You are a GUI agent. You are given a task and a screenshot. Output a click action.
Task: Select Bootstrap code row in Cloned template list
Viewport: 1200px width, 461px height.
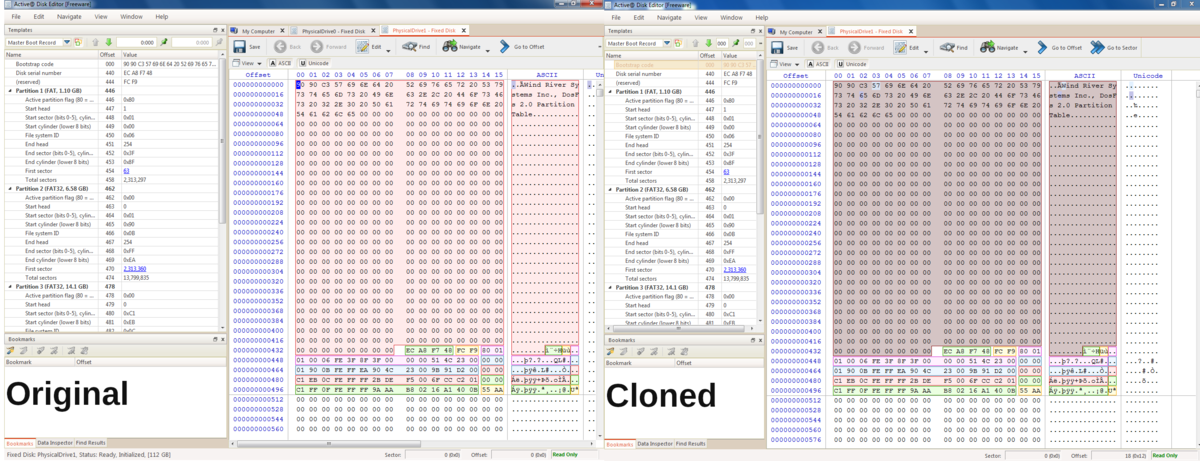(x=680, y=64)
